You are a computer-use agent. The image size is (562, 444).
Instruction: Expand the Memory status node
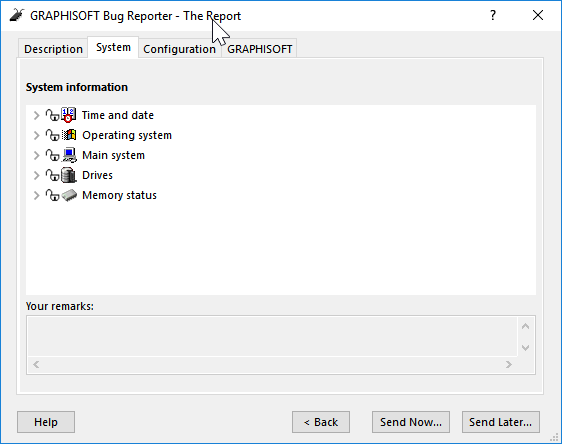[36, 196]
